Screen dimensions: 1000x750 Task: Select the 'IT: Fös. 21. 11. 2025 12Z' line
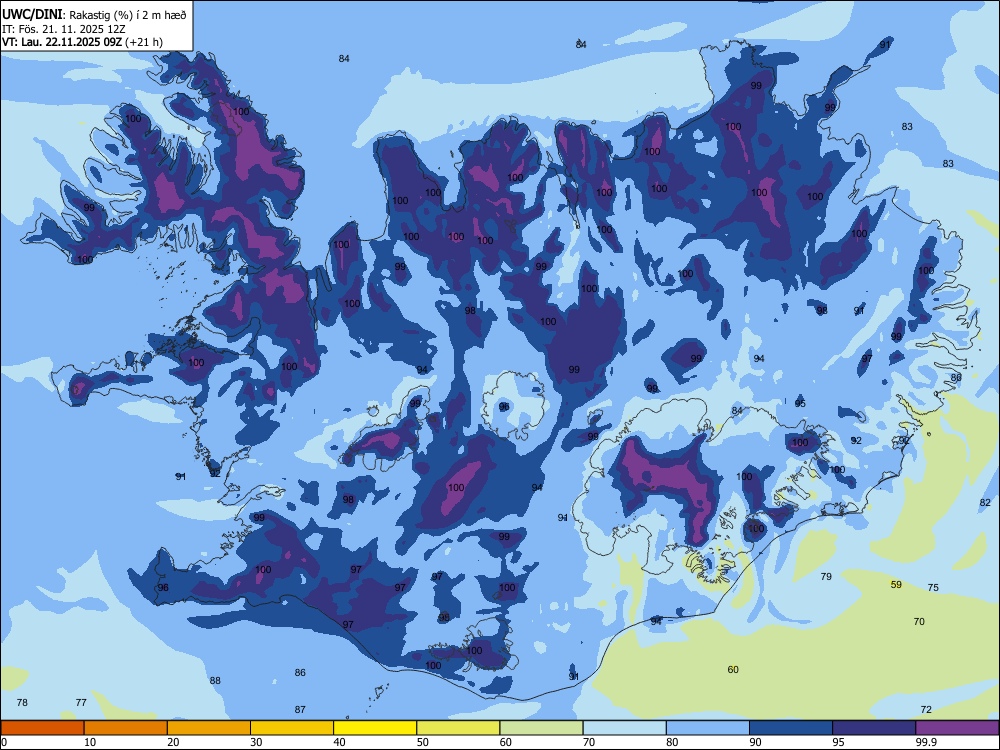[x=64, y=29]
